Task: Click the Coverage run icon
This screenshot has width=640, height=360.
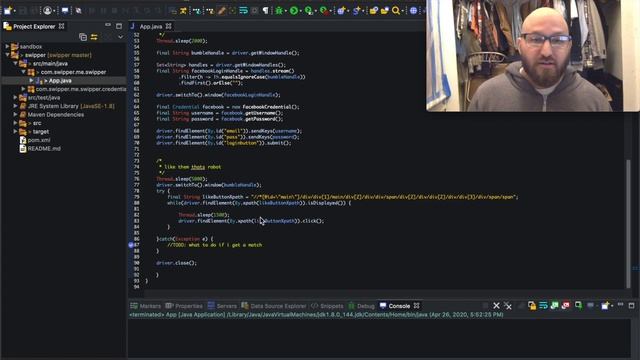Action: pyautogui.click(x=309, y=11)
